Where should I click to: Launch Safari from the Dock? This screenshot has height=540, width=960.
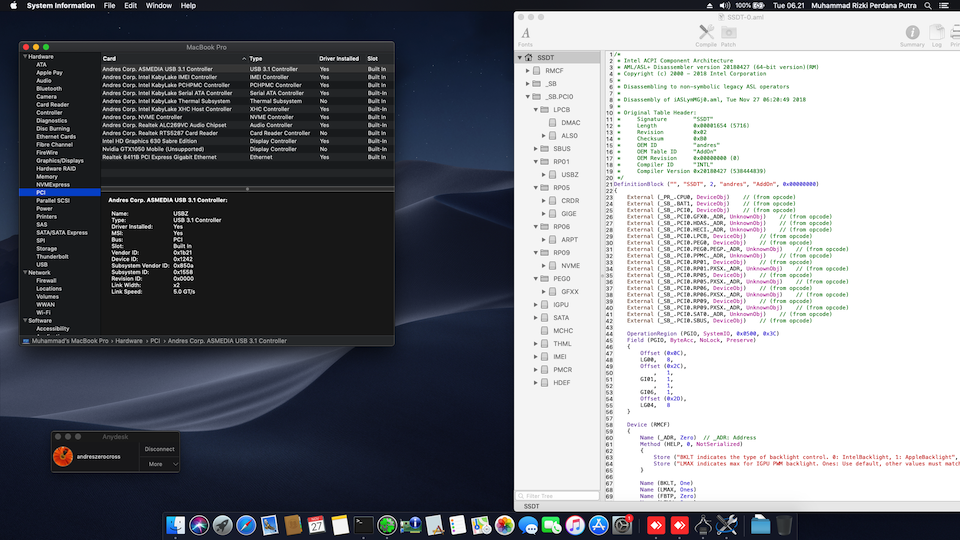[x=245, y=524]
